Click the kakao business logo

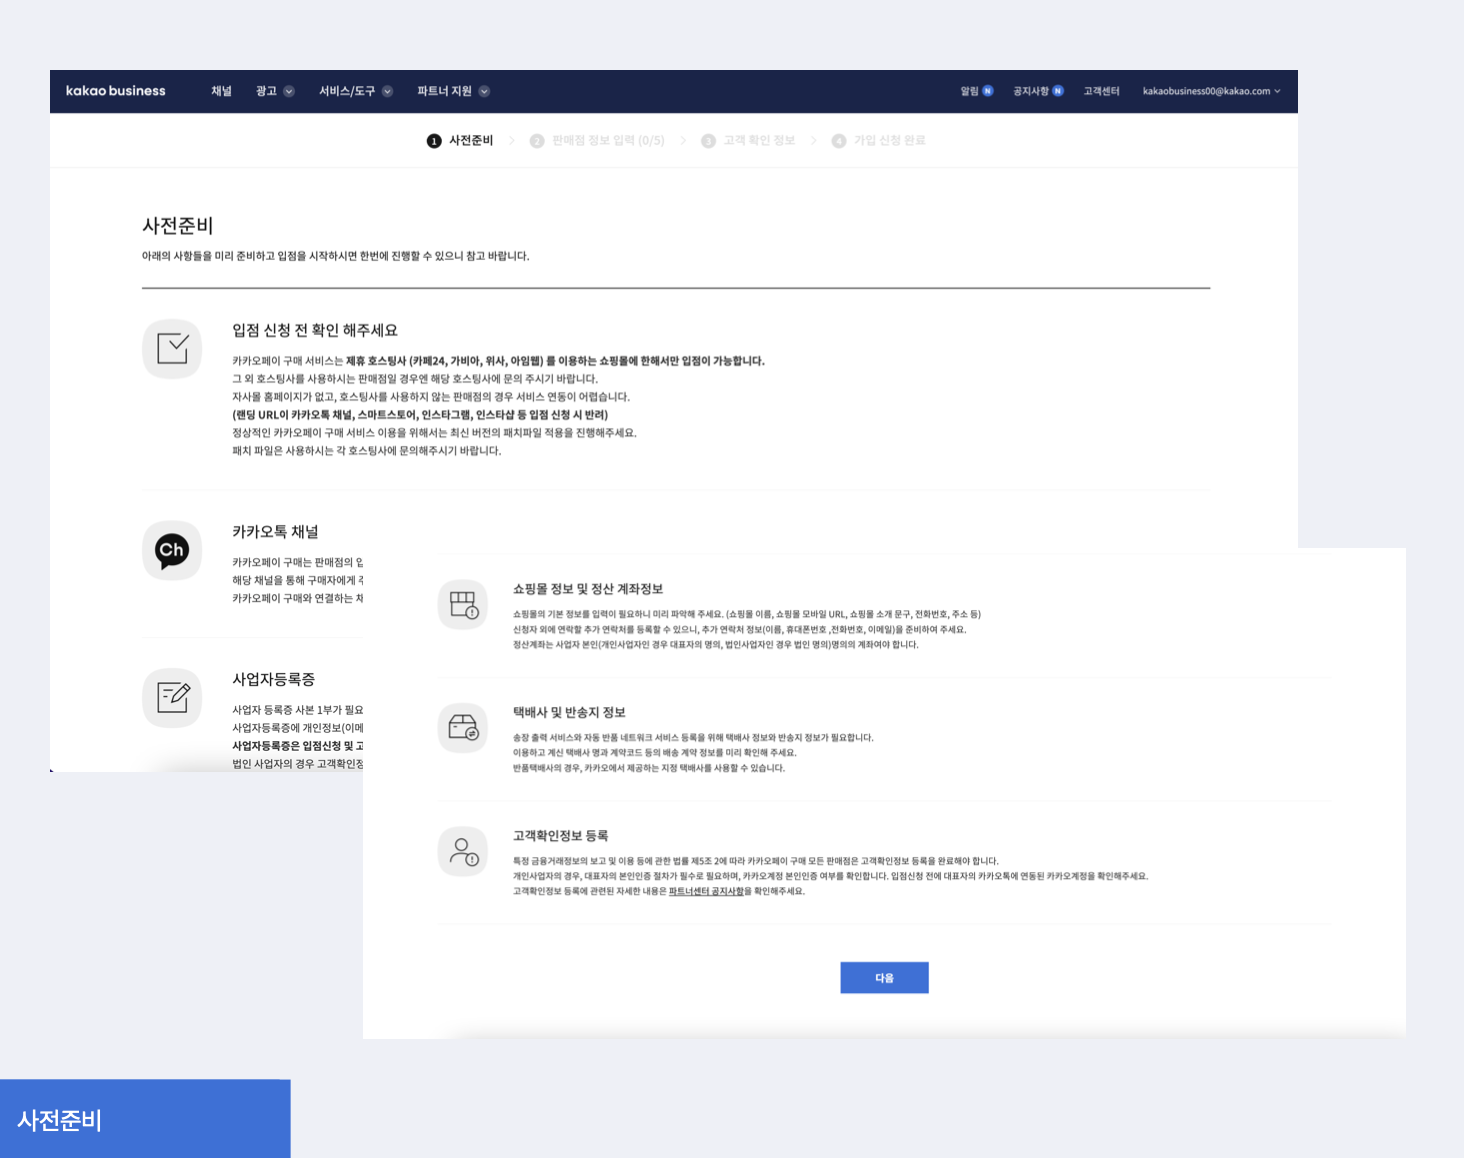[x=116, y=91]
